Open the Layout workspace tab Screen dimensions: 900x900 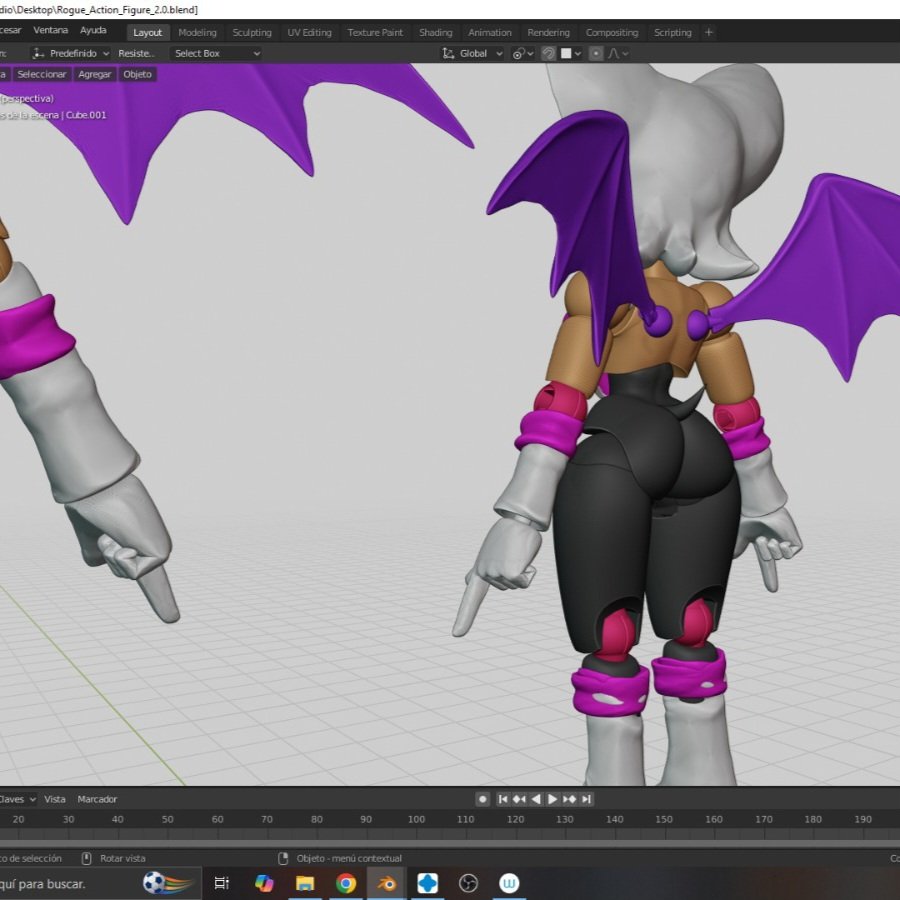148,33
